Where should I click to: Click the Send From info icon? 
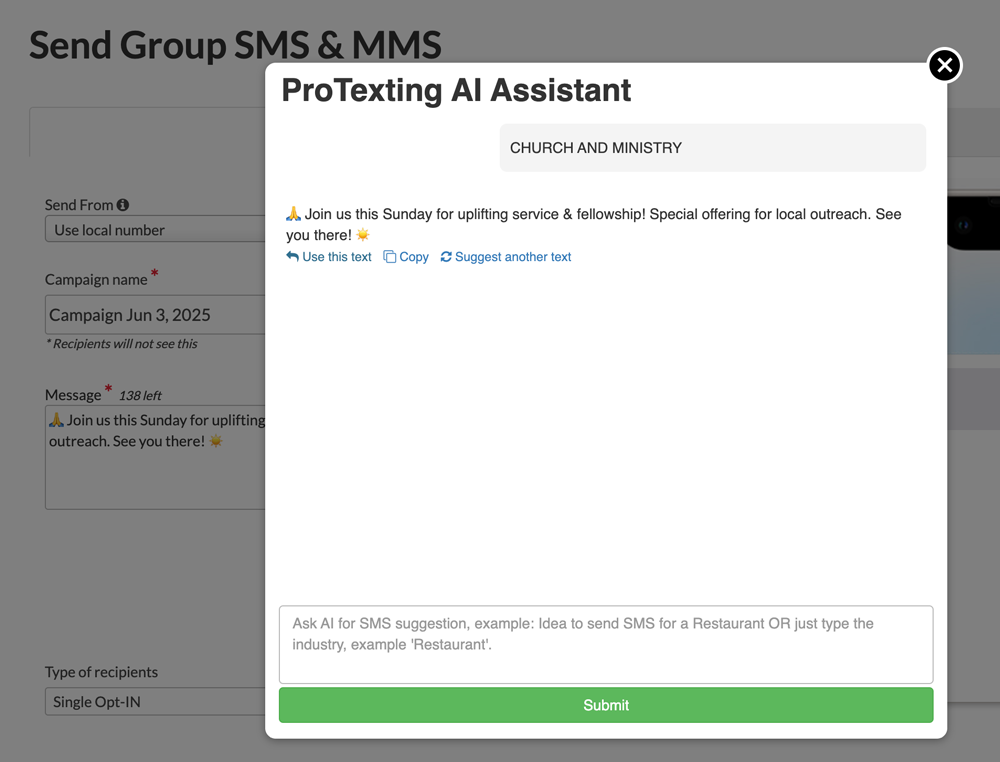pyautogui.click(x=122, y=205)
